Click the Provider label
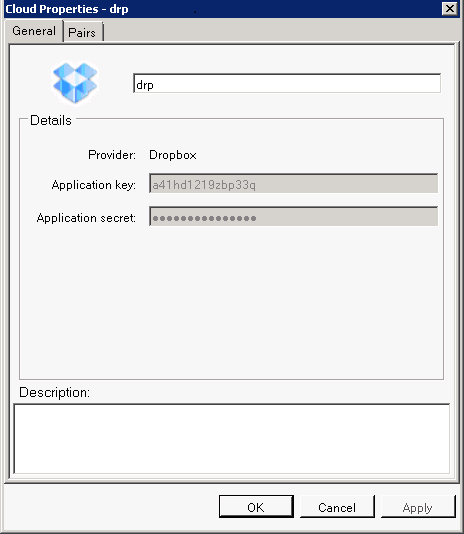This screenshot has height=534, width=464. coord(112,155)
